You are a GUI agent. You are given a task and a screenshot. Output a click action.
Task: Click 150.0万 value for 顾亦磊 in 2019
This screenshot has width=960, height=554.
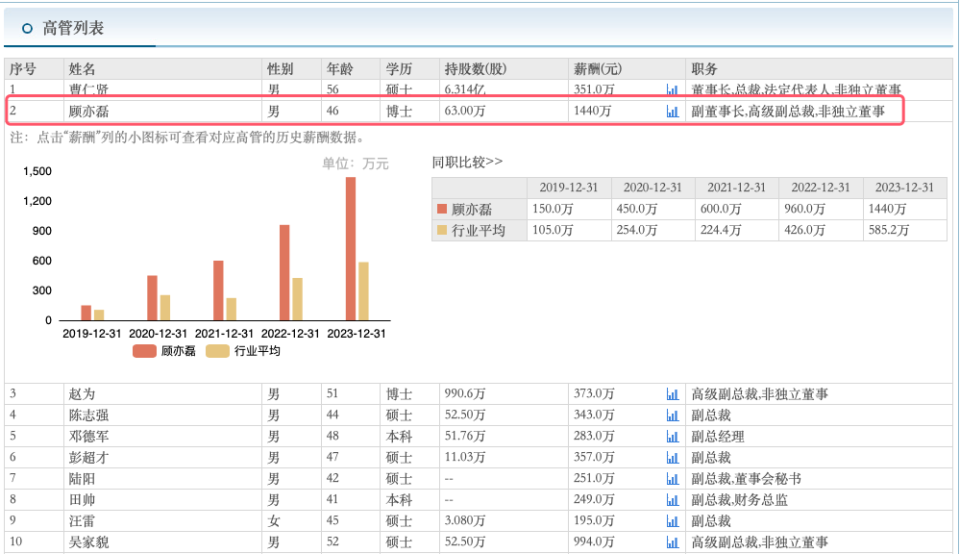(x=553, y=209)
